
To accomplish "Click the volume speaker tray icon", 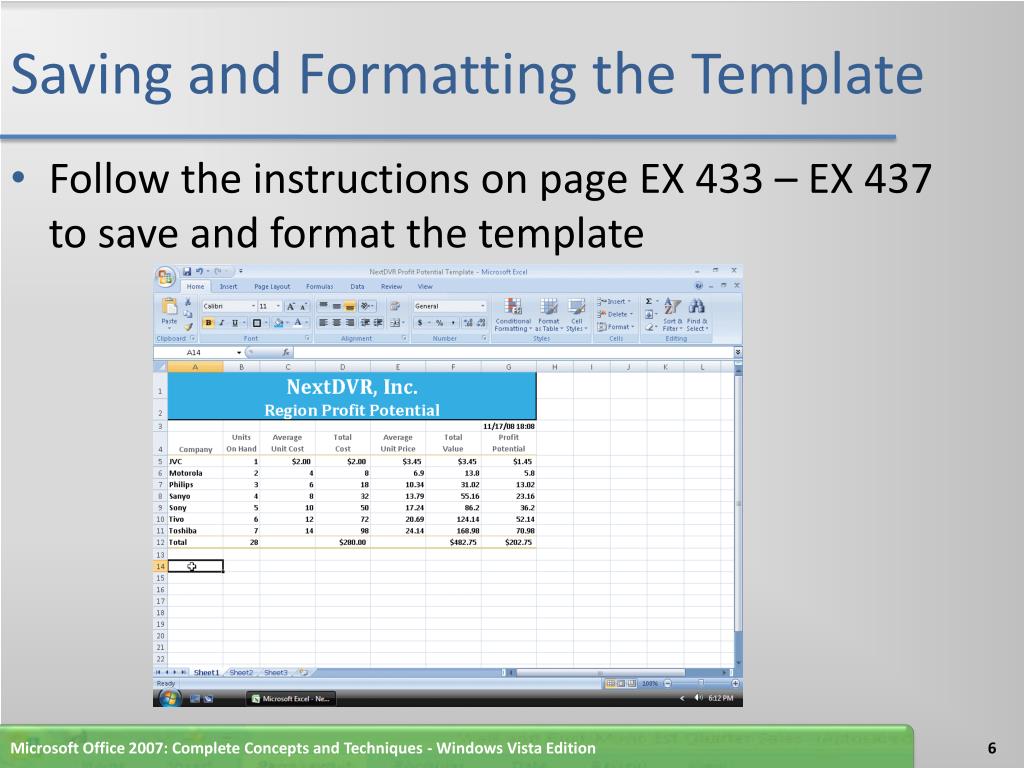I will tap(698, 698).
